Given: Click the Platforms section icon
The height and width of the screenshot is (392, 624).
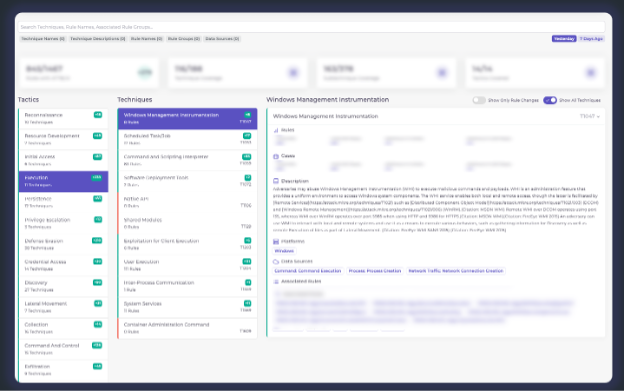Looking at the screenshot, I should click(276, 242).
